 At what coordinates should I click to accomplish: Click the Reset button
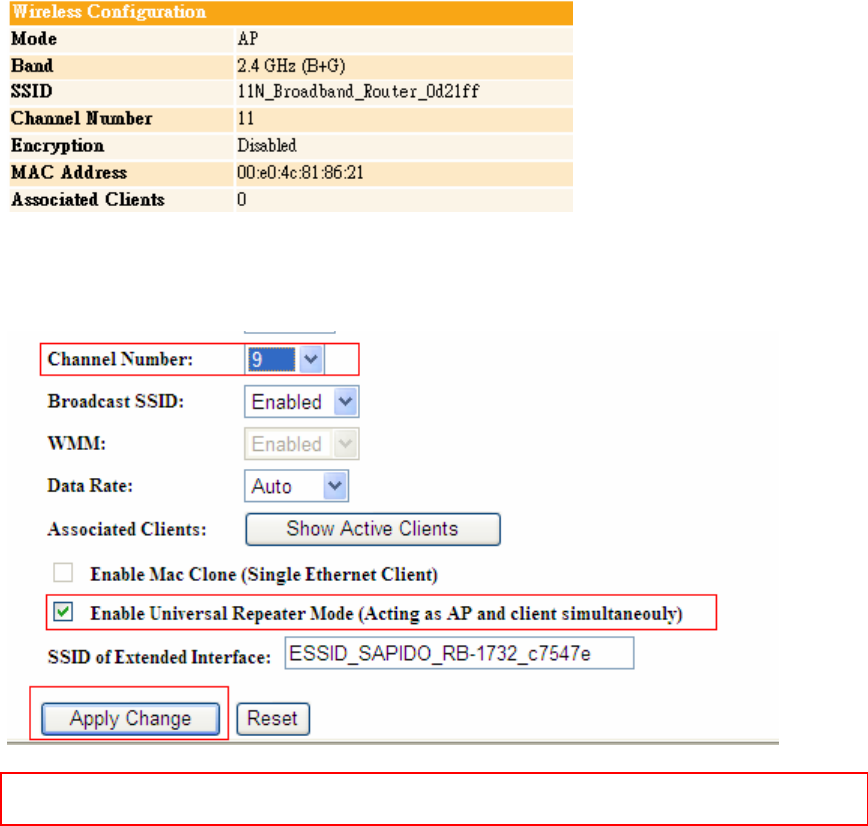(273, 719)
